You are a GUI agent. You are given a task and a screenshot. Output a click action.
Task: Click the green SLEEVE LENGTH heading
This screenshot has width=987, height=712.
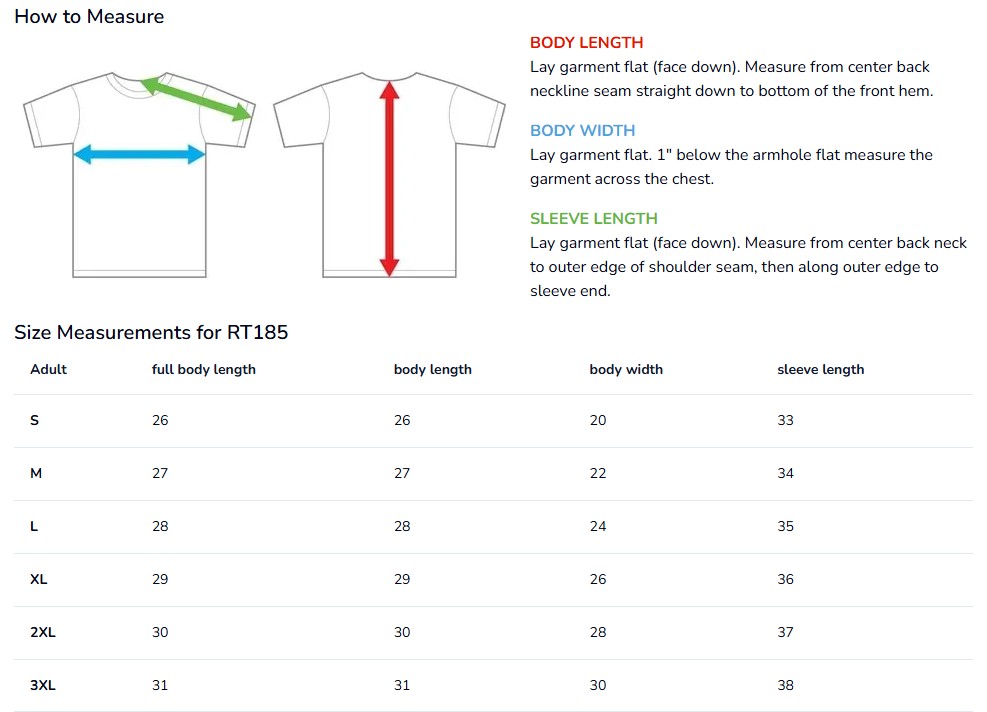pyautogui.click(x=593, y=219)
